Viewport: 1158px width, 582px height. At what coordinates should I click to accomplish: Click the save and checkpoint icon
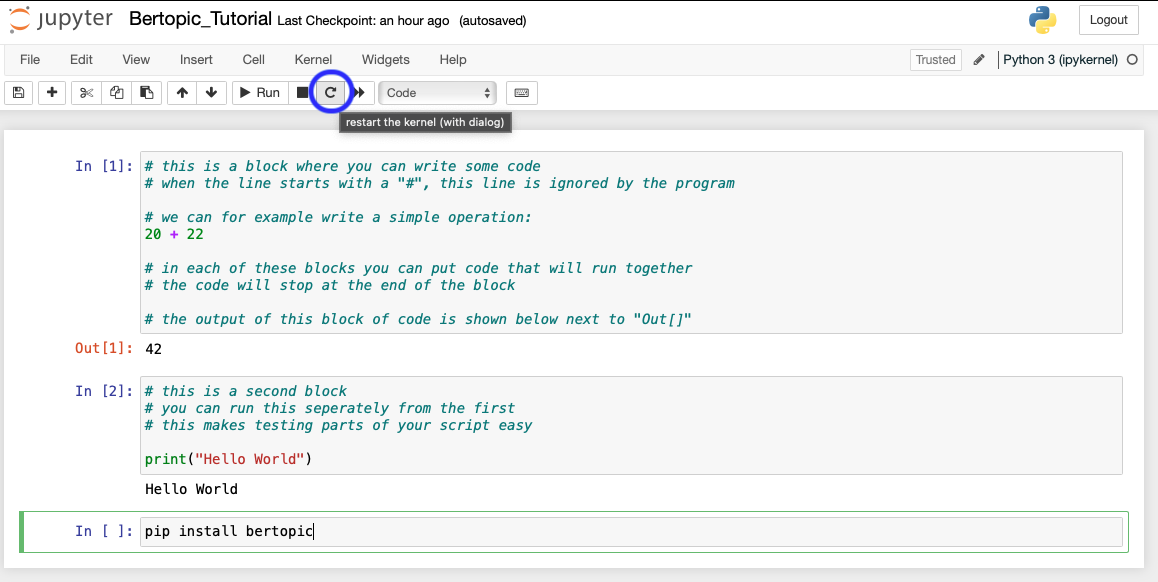[18, 93]
